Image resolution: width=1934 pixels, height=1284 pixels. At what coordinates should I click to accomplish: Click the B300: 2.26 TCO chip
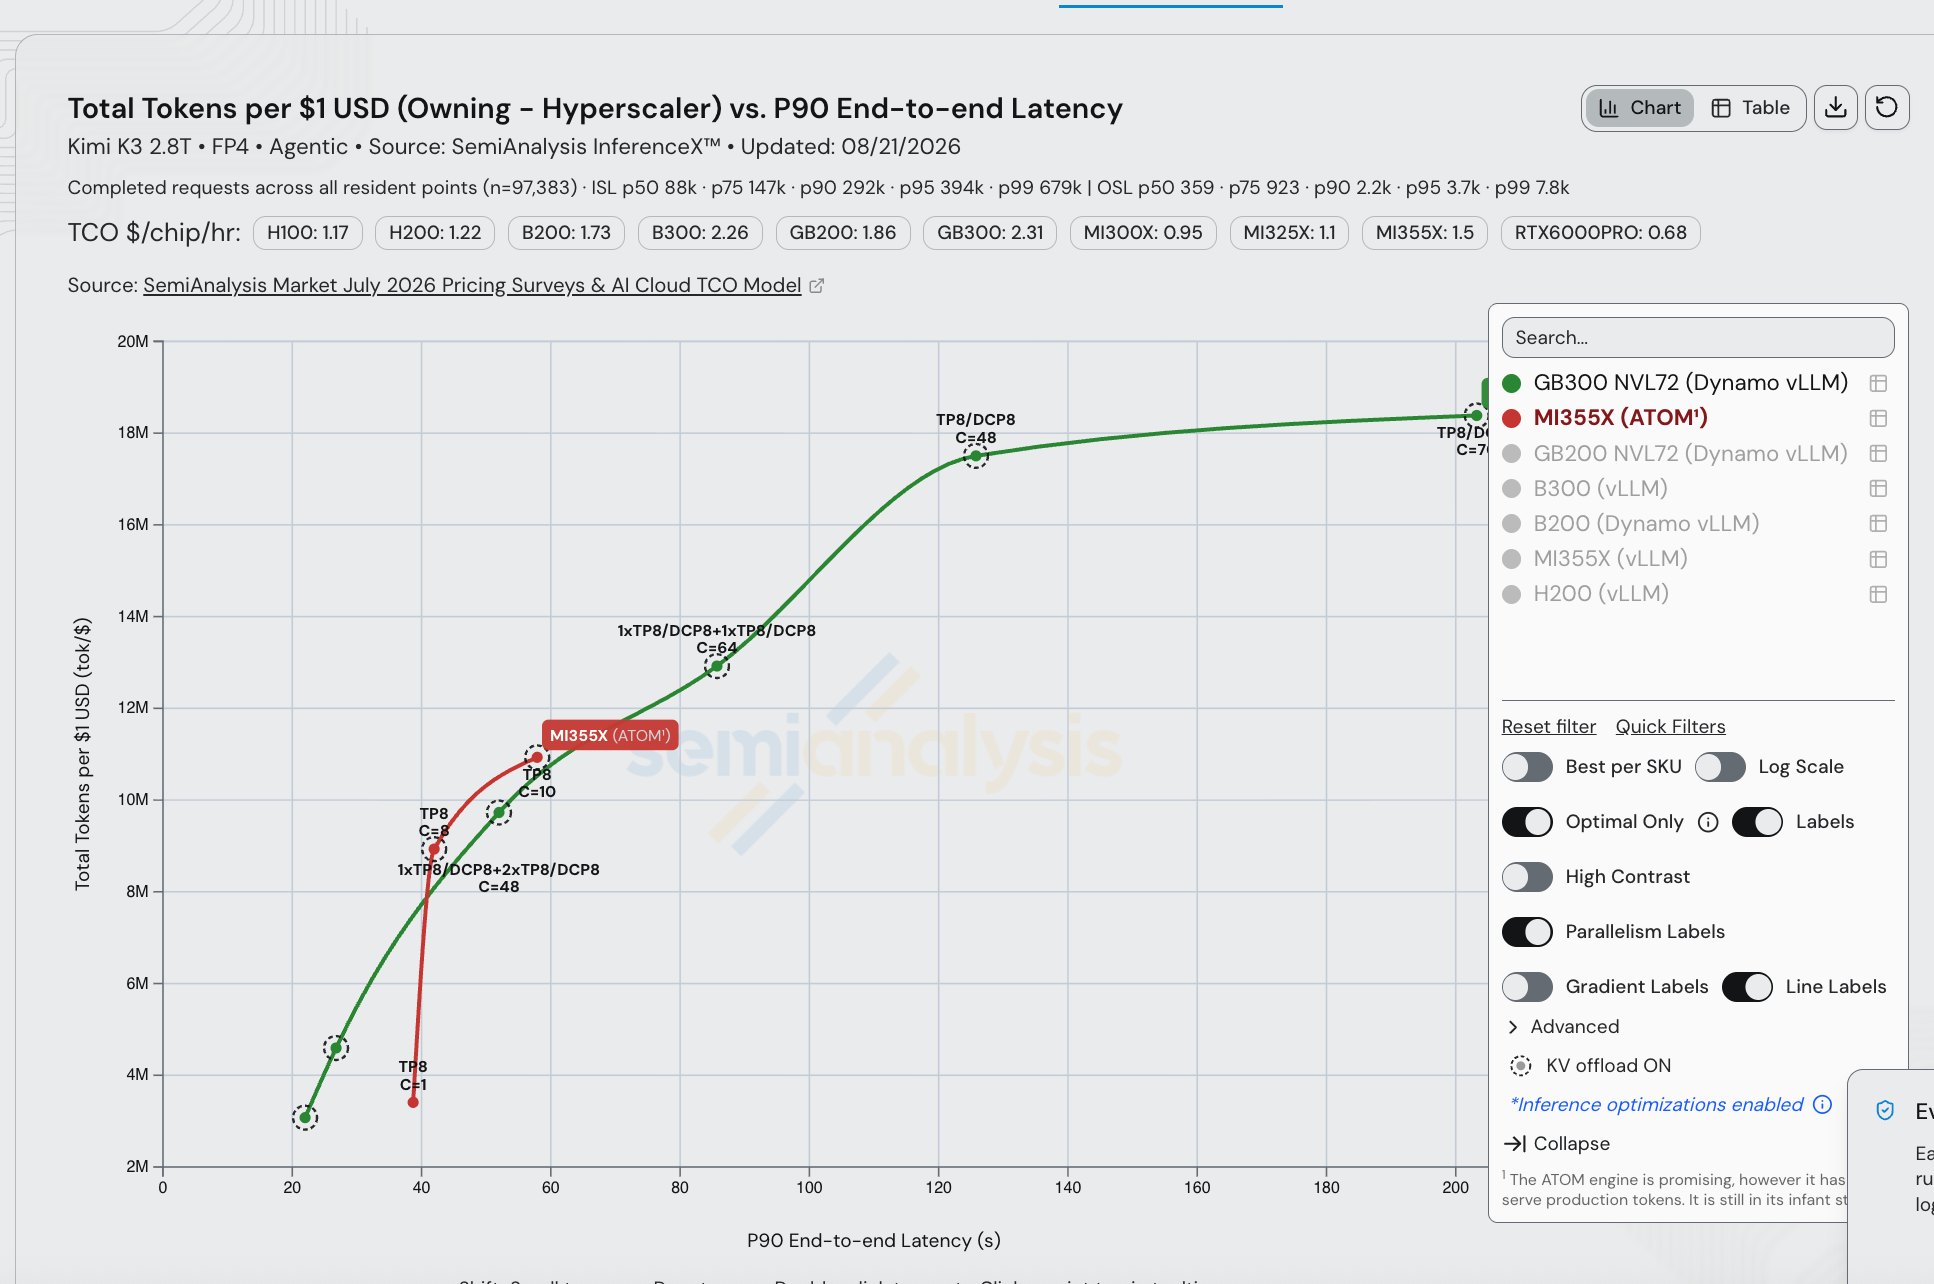coord(700,233)
